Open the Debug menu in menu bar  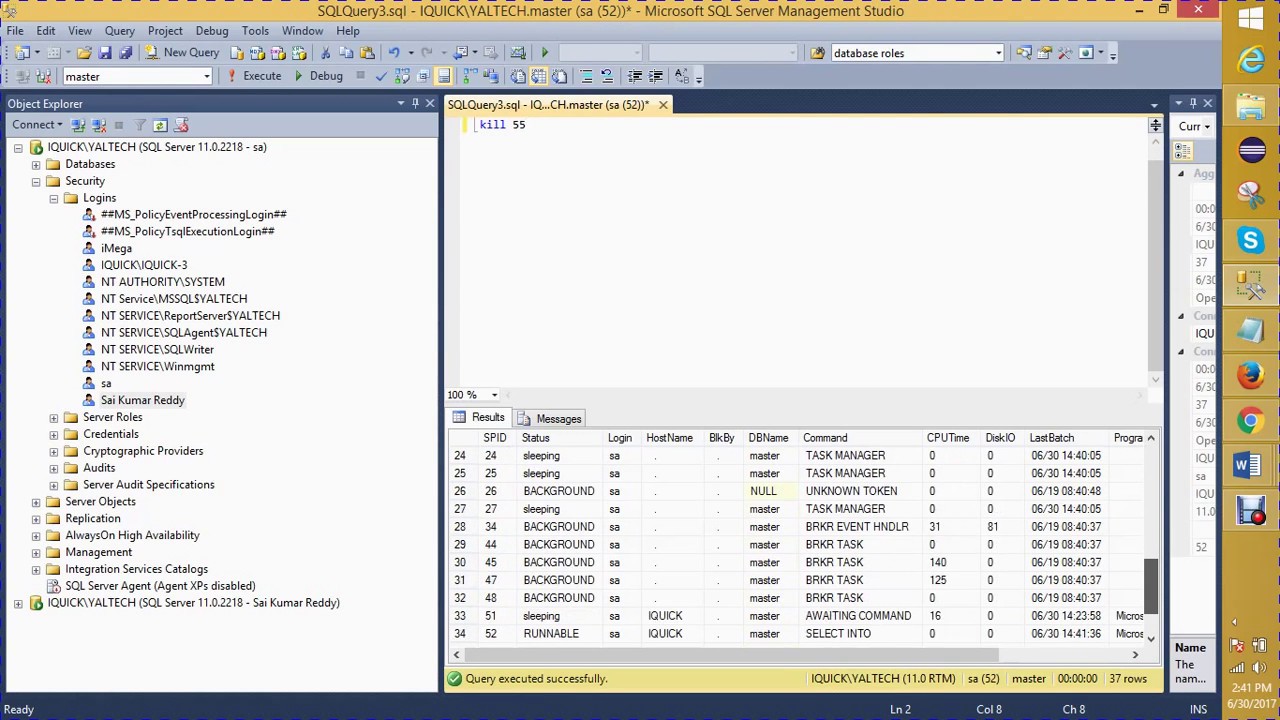coord(212,31)
